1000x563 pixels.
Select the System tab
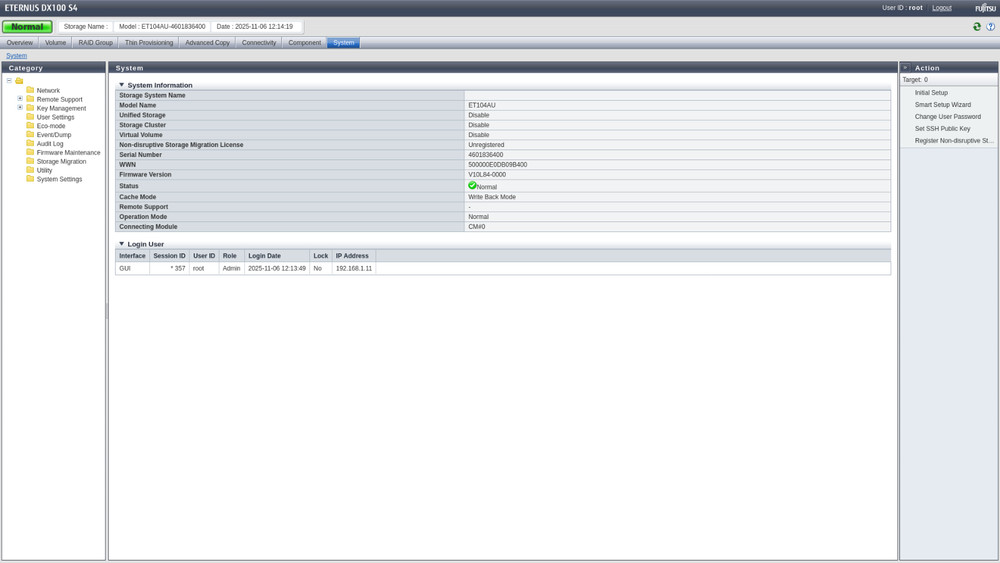343,43
